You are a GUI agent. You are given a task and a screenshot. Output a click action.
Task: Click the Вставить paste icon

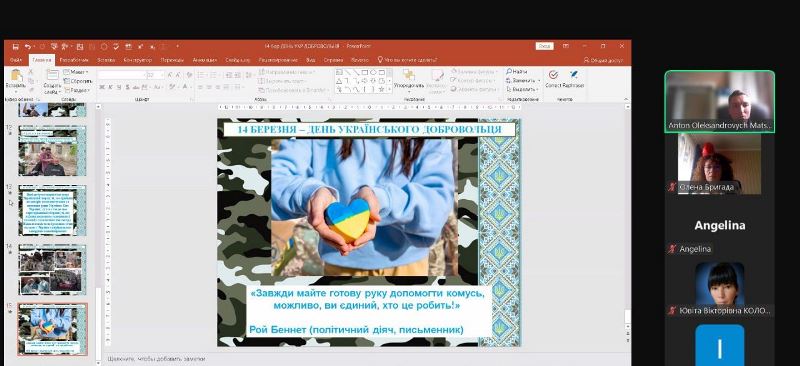(17, 75)
